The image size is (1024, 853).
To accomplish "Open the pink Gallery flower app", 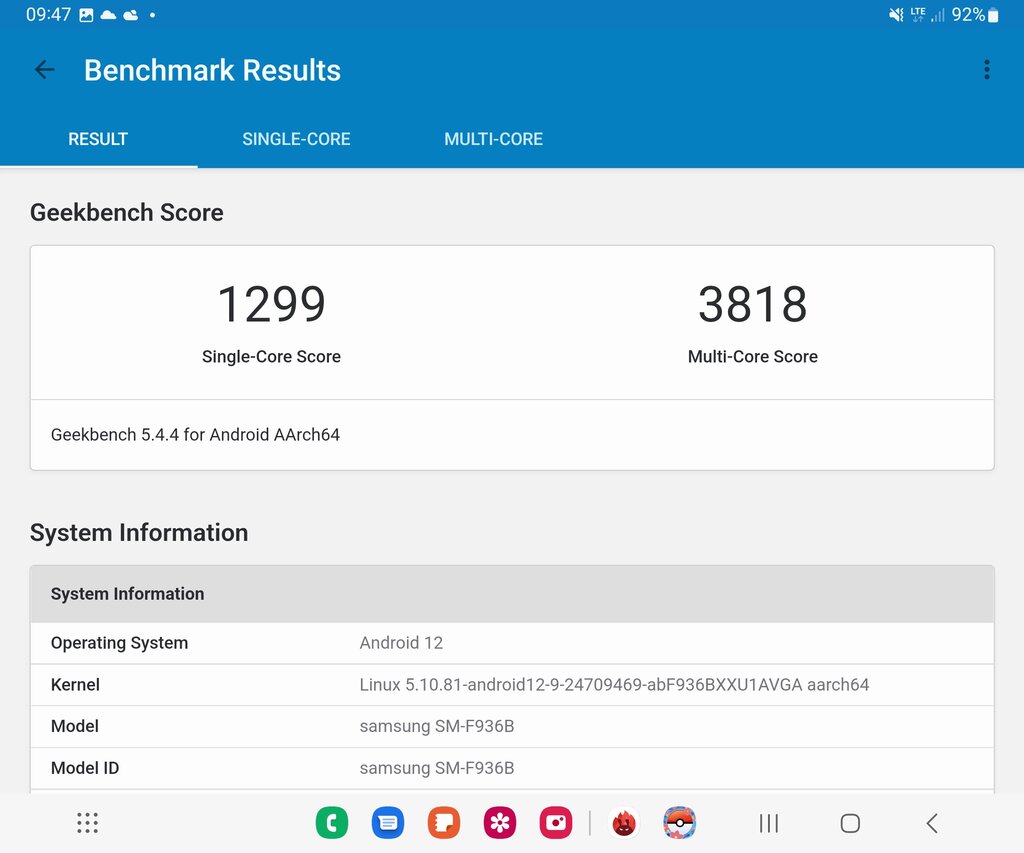I will [x=500, y=823].
